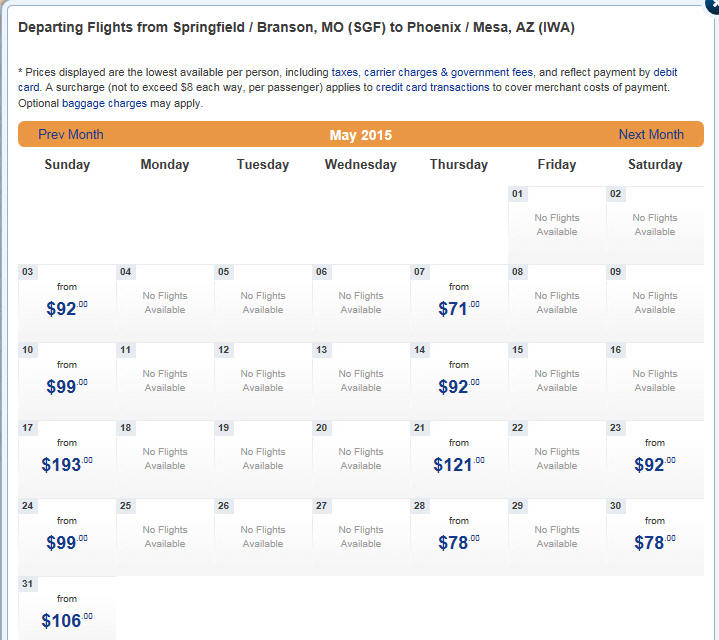Pick the $92 flight on May 14

(x=458, y=386)
